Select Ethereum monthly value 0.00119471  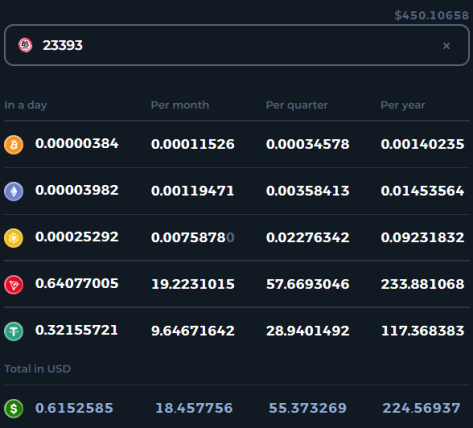click(x=193, y=191)
